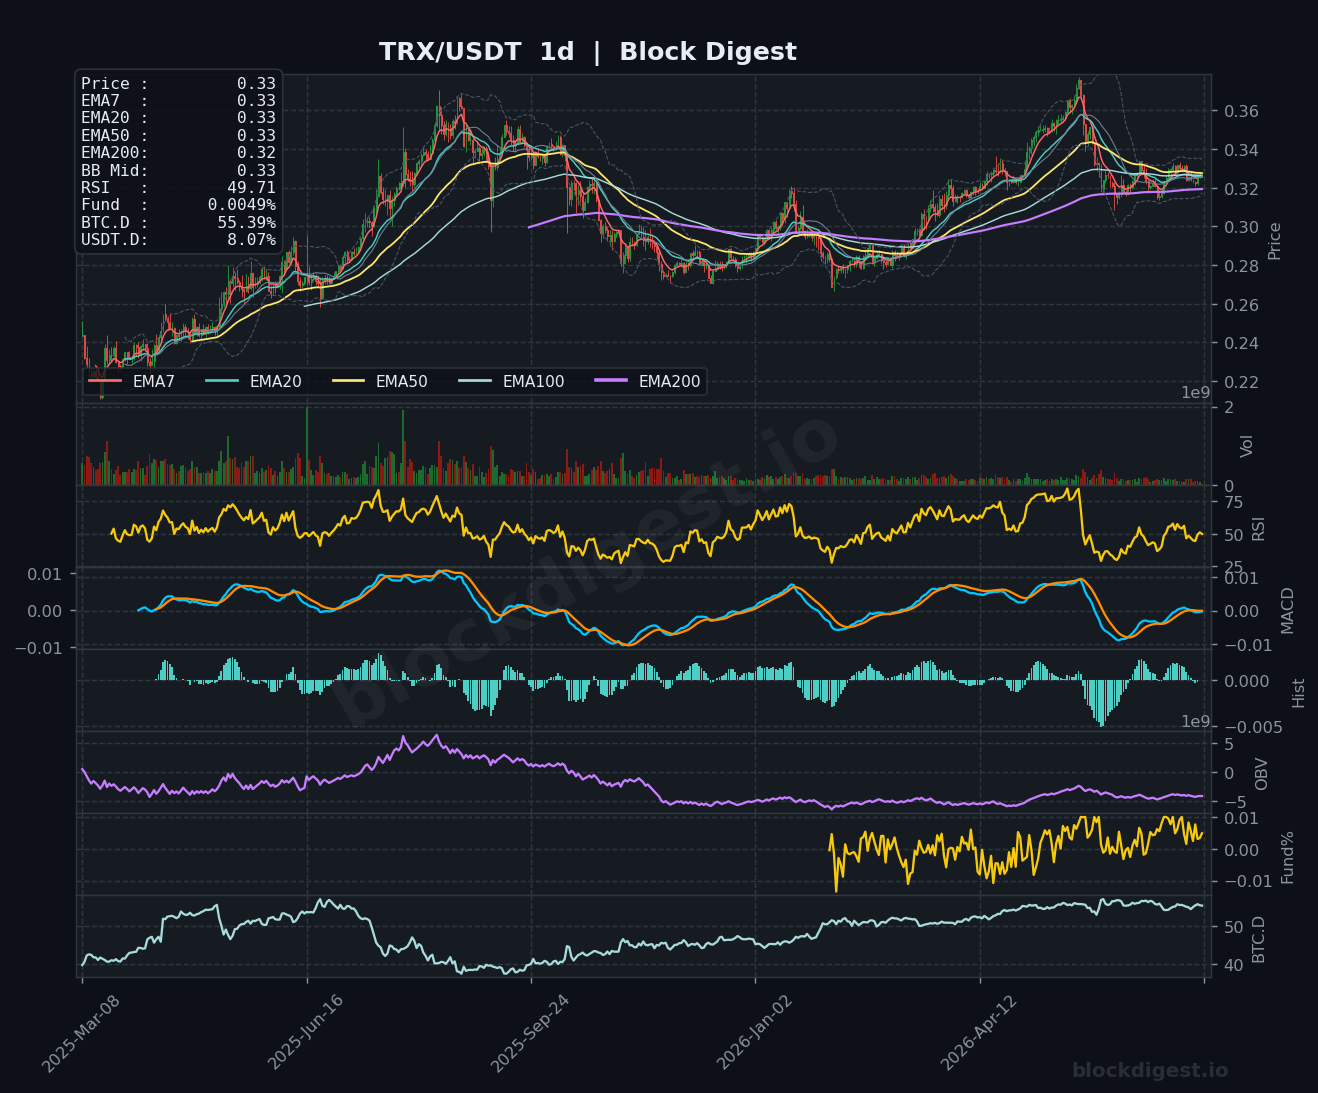Screen dimensions: 1318x1093
Task: Click the BTC.D panel axis label
Action: pos(1259,939)
